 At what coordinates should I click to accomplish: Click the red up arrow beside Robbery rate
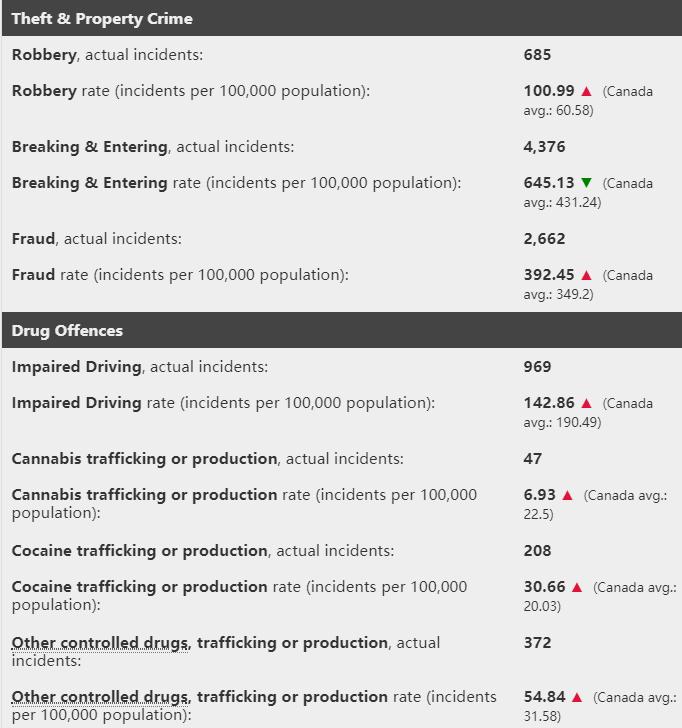tap(586, 92)
